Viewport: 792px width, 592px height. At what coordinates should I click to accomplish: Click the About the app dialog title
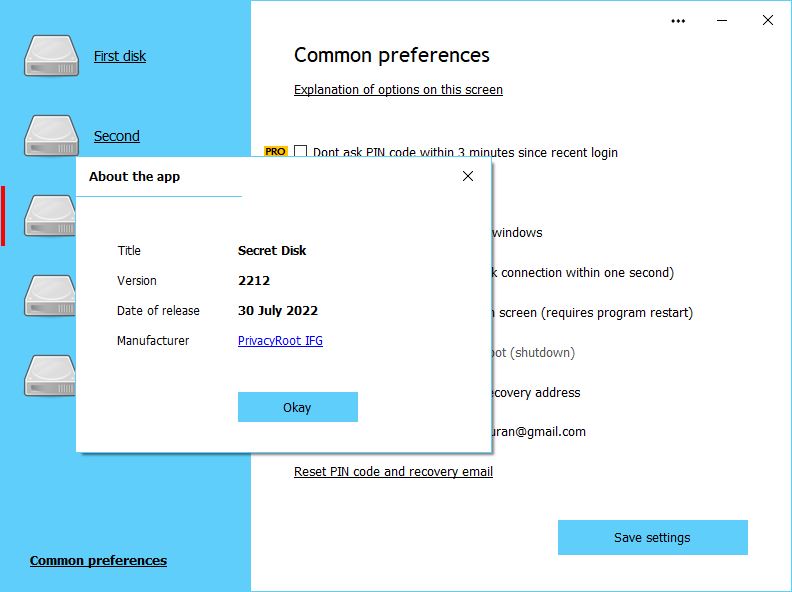[x=134, y=177]
